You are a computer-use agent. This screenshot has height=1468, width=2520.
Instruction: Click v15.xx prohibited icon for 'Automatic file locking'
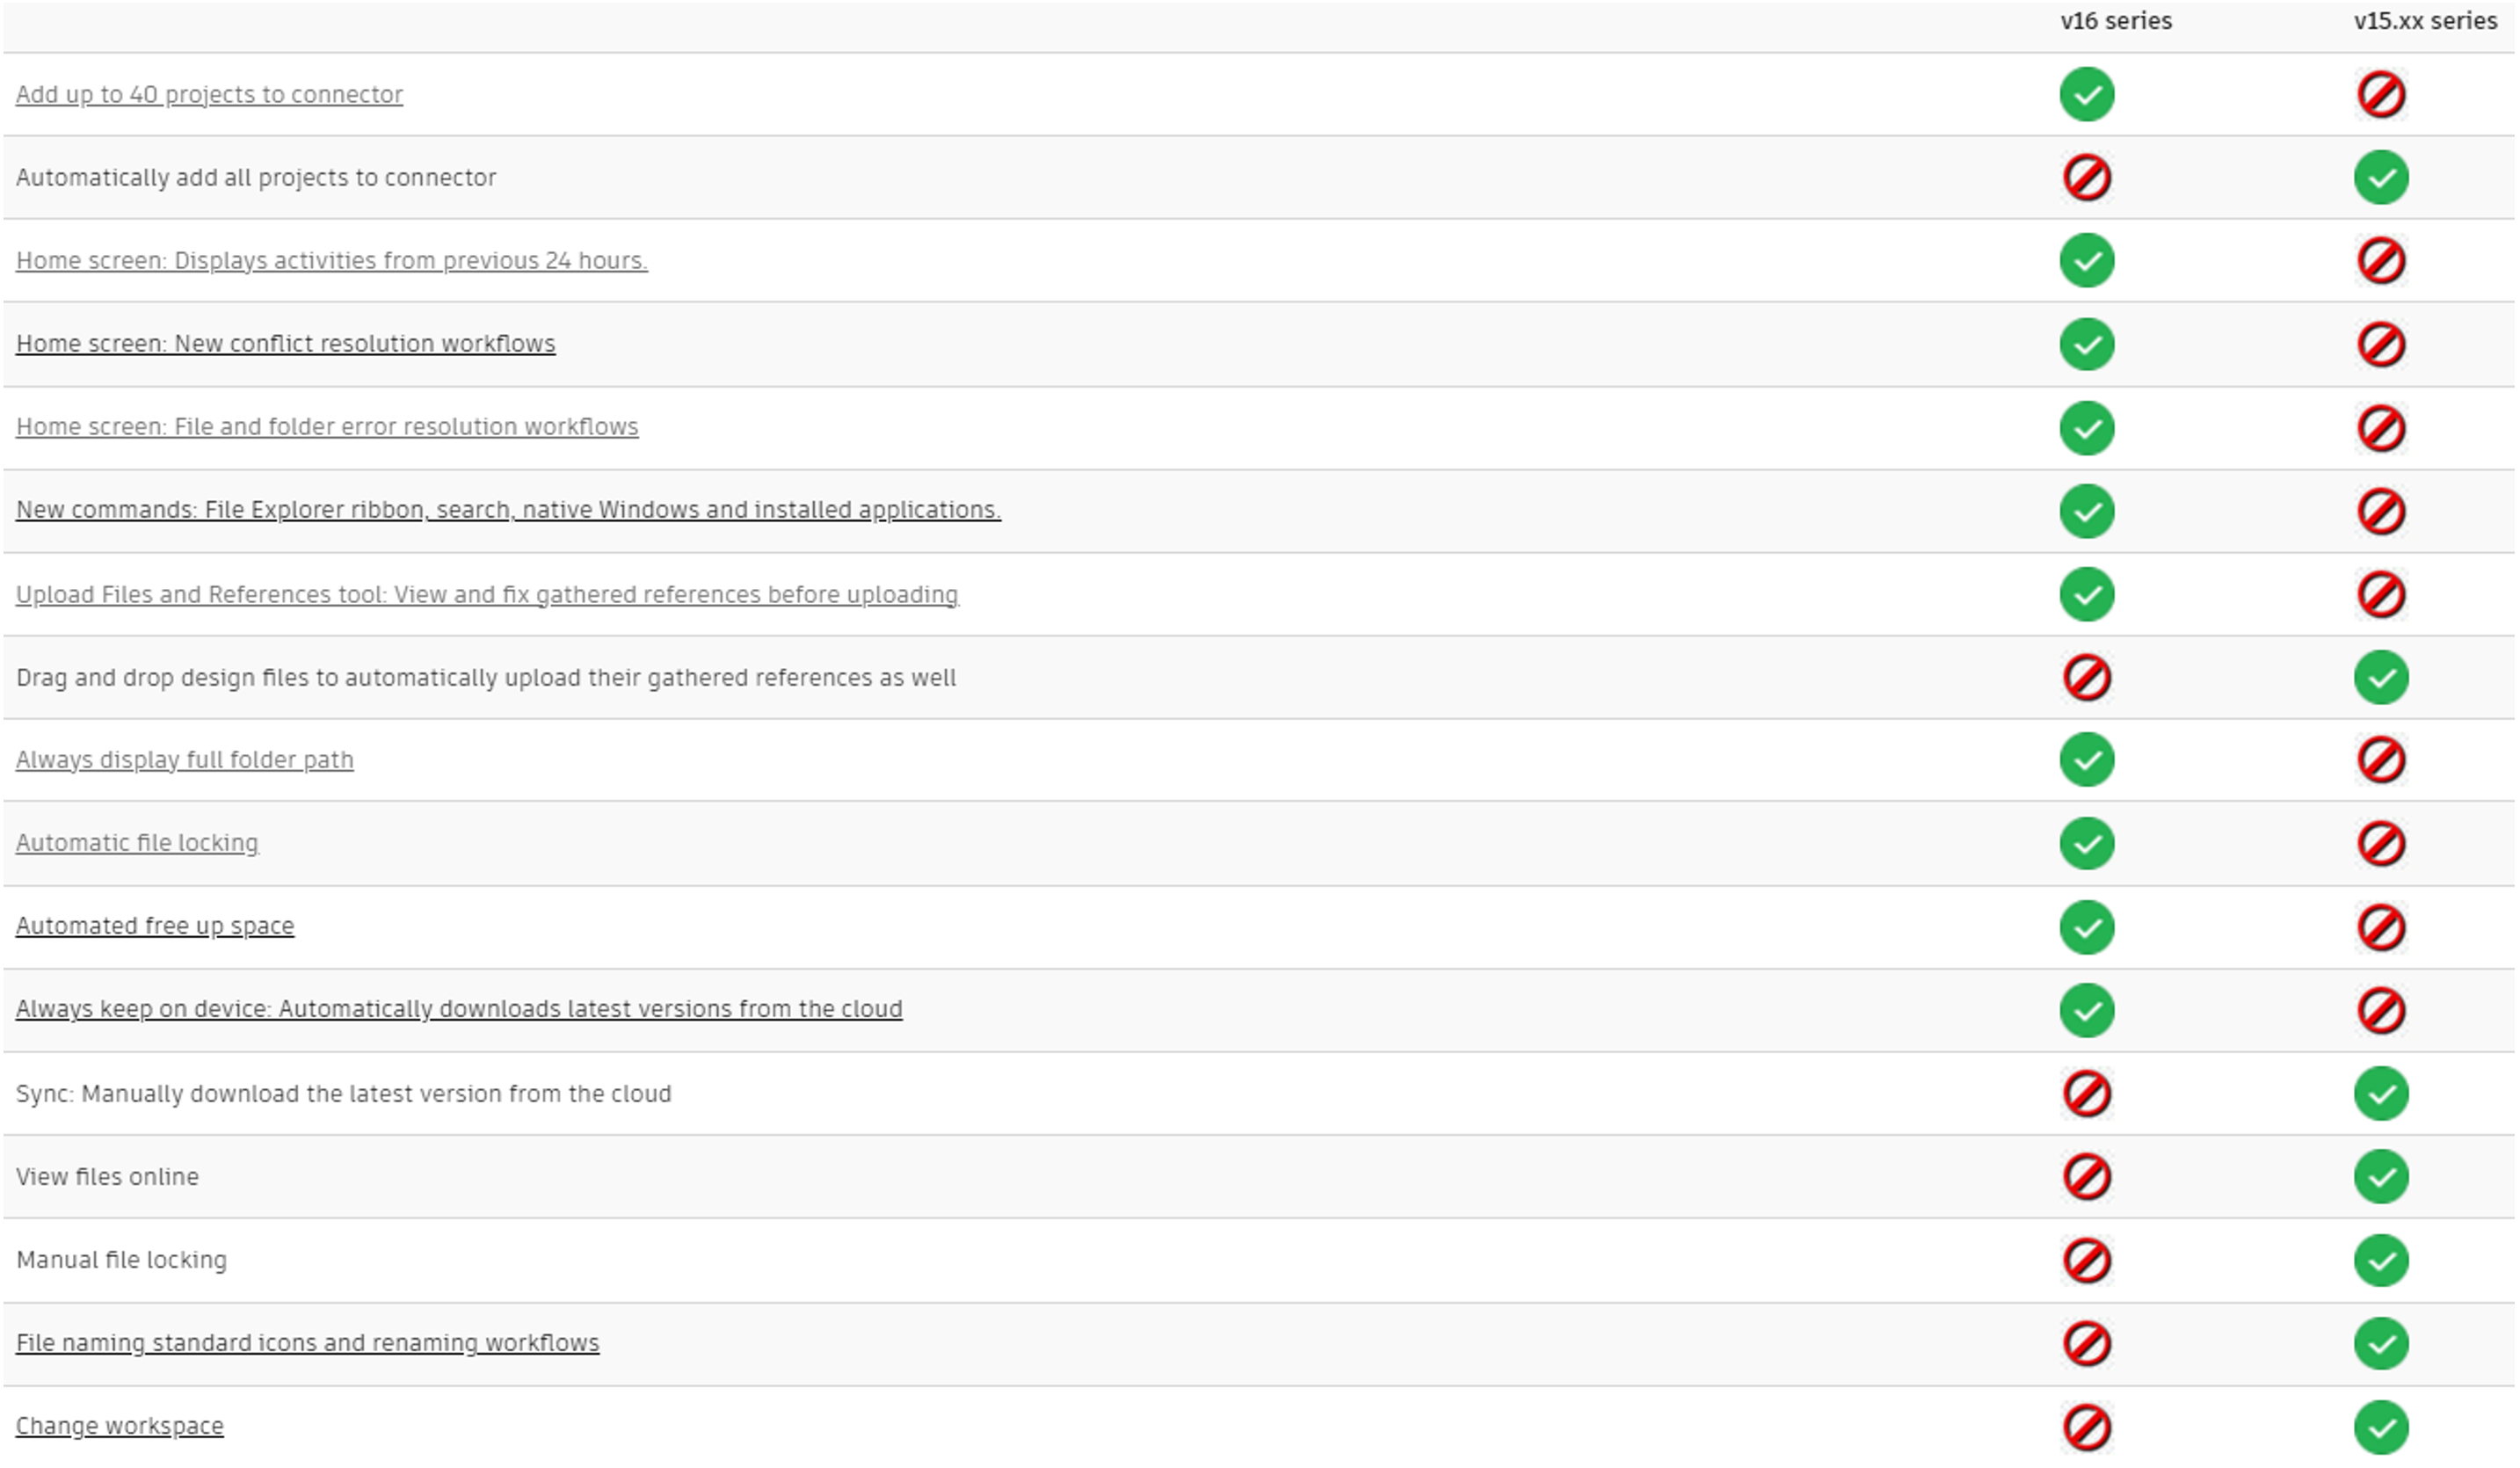[x=2381, y=843]
